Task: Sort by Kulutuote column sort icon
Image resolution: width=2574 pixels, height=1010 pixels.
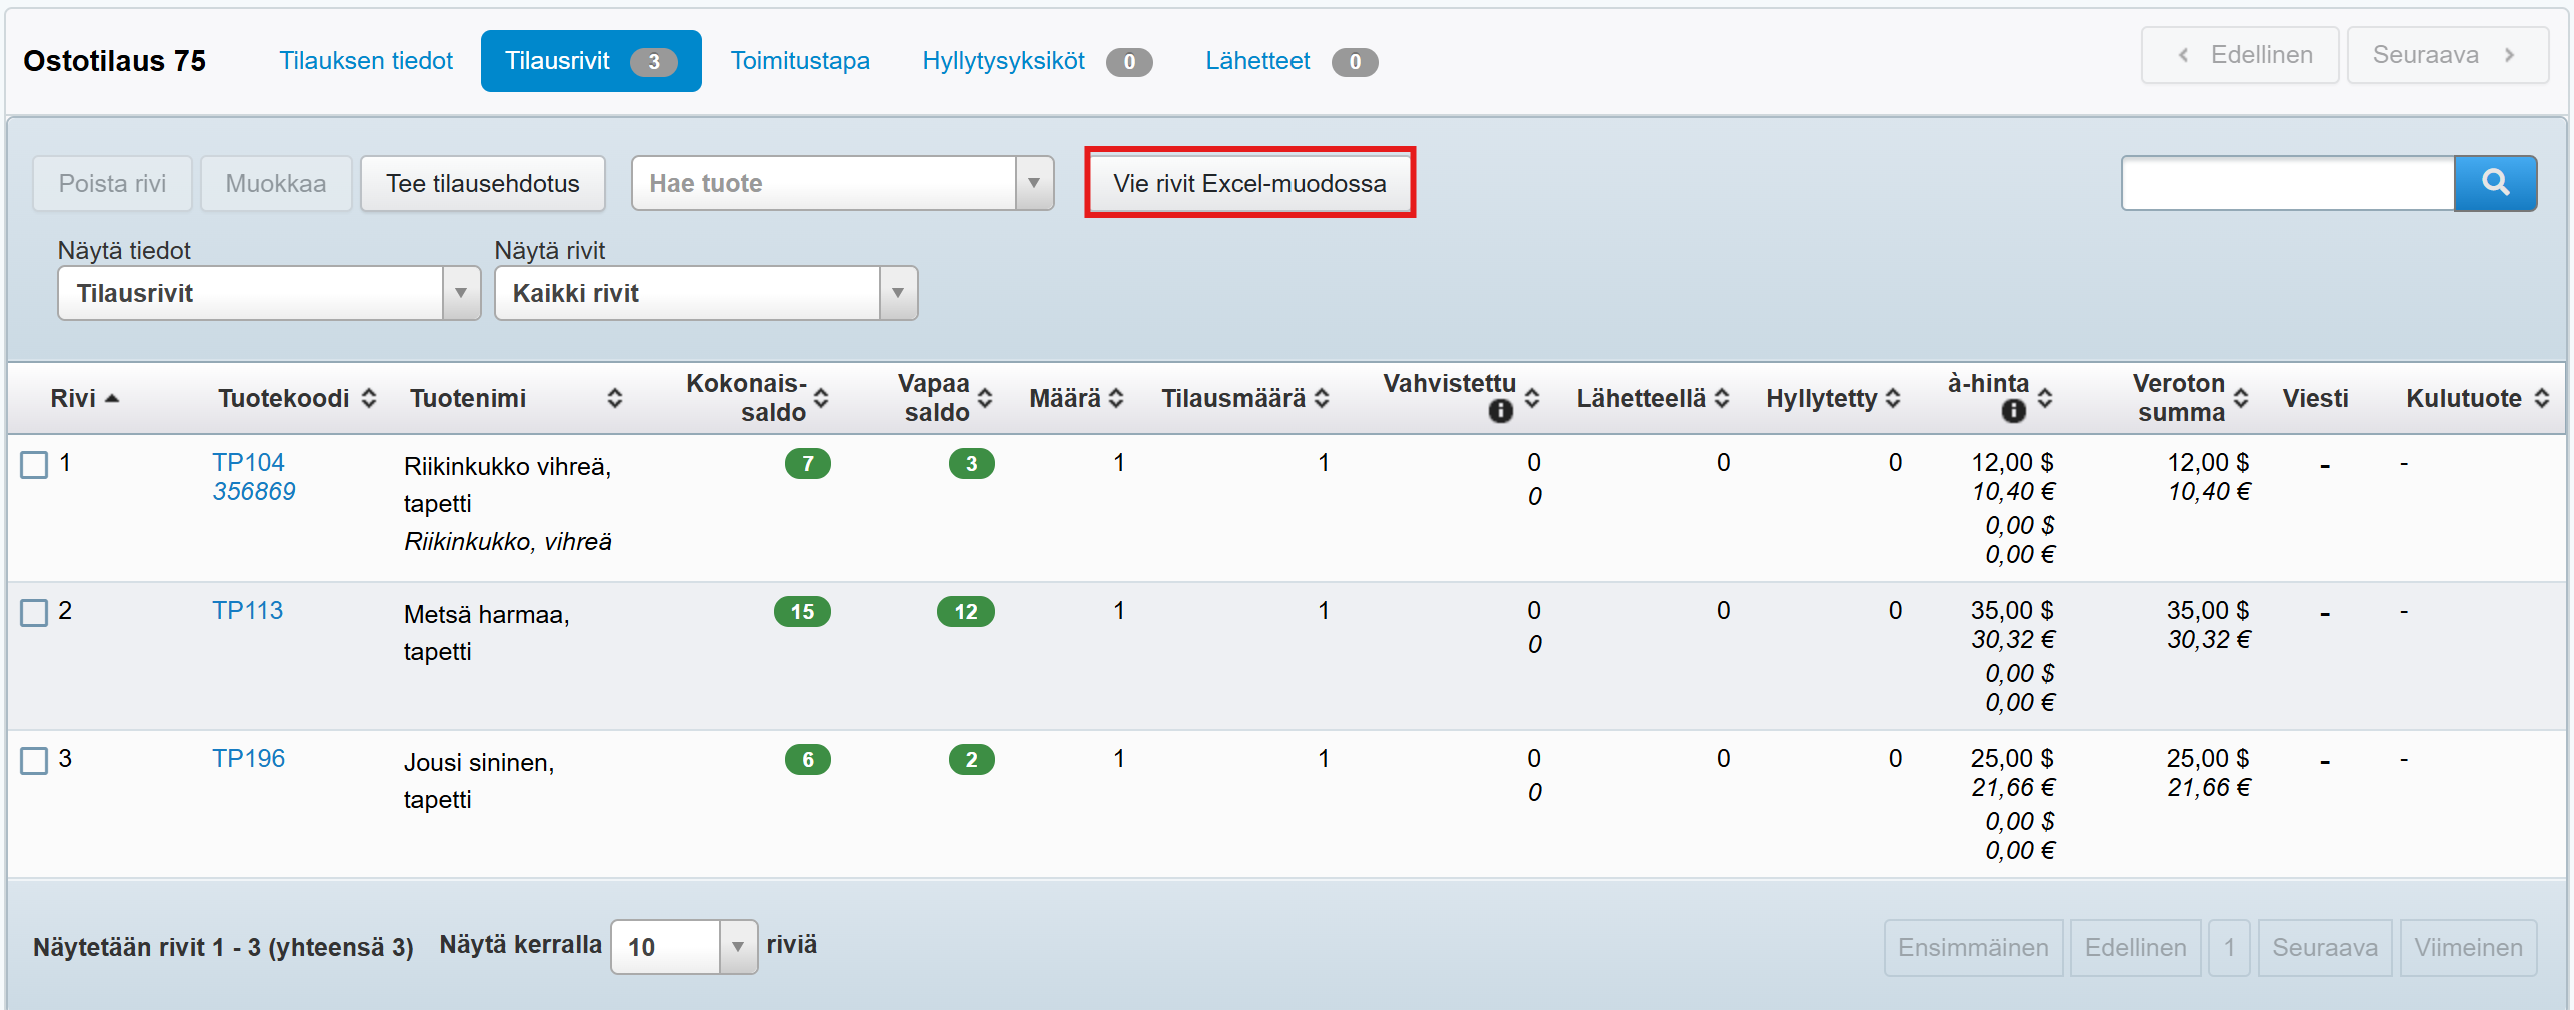Action: [2542, 398]
